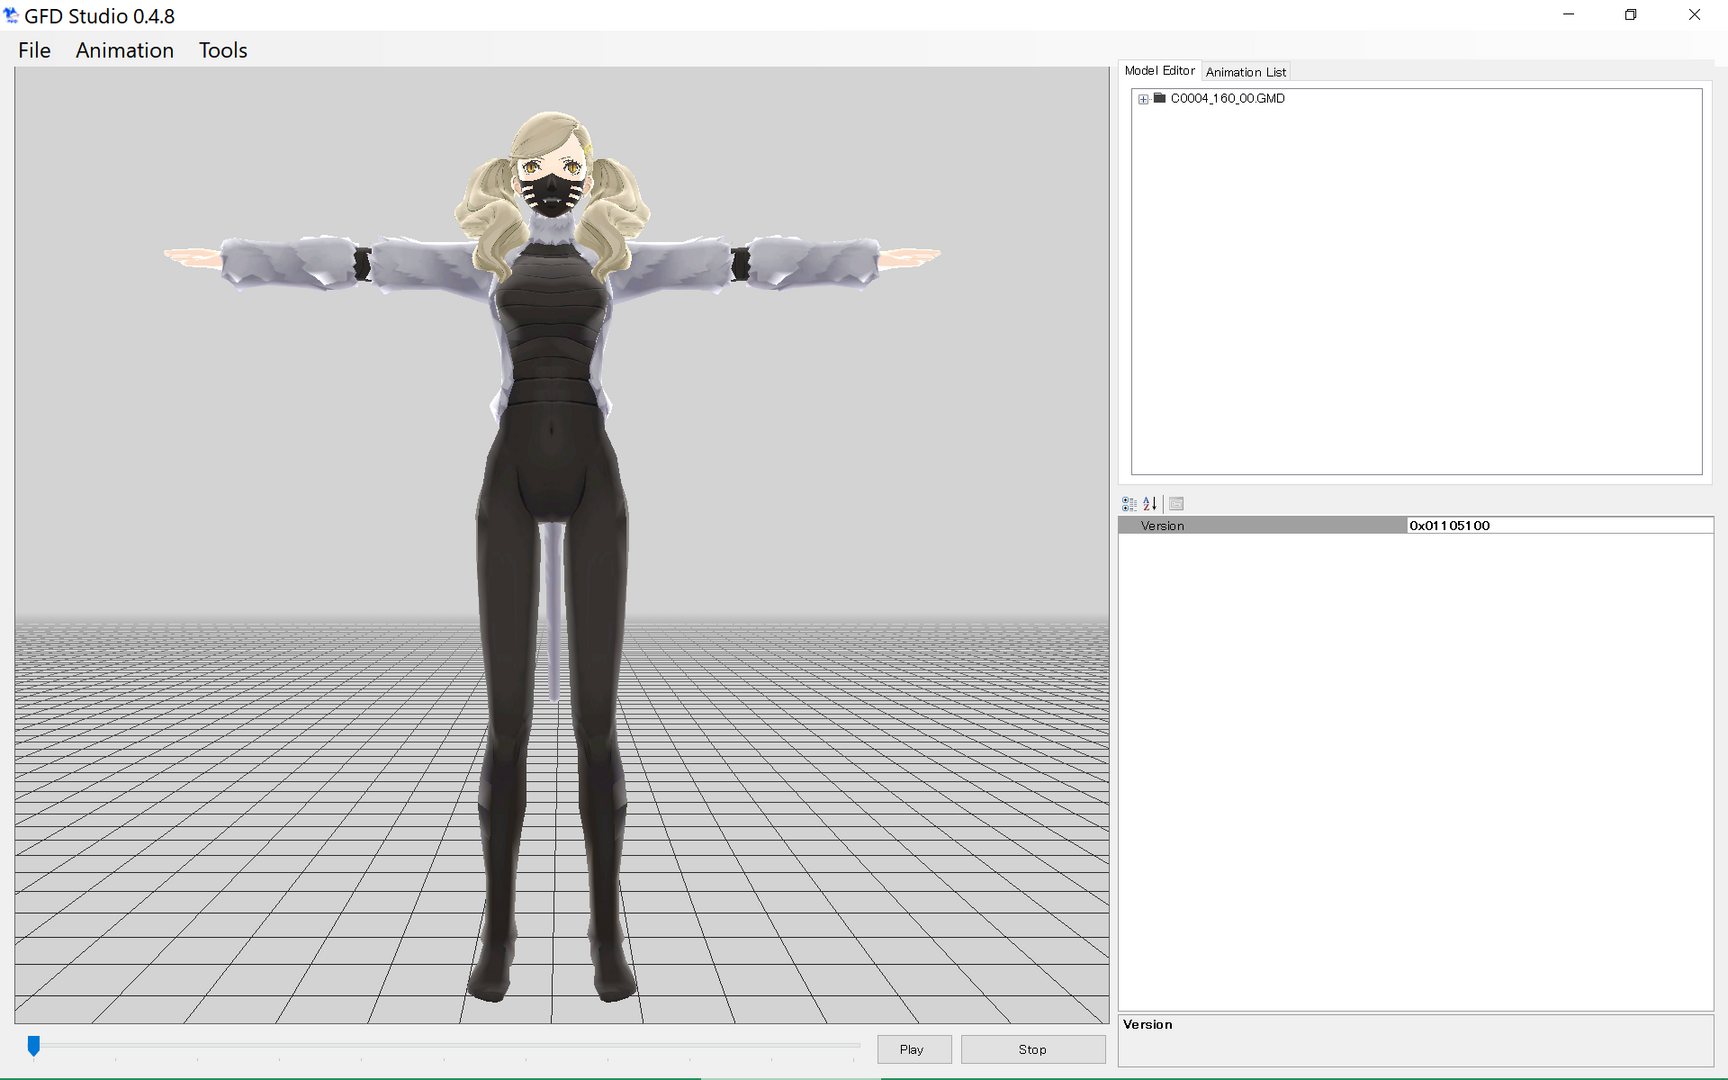The height and width of the screenshot is (1080, 1728).
Task: Open the Tools menu
Action: coord(222,50)
